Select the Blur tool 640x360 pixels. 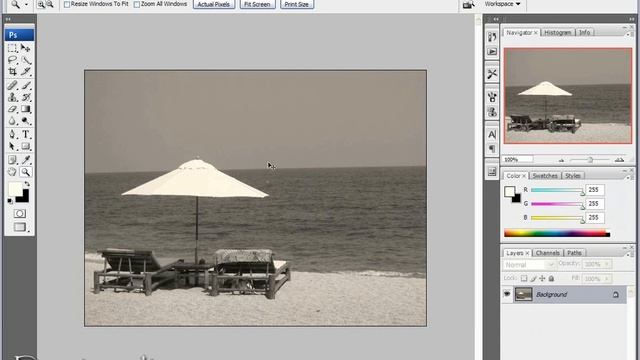coord(12,121)
